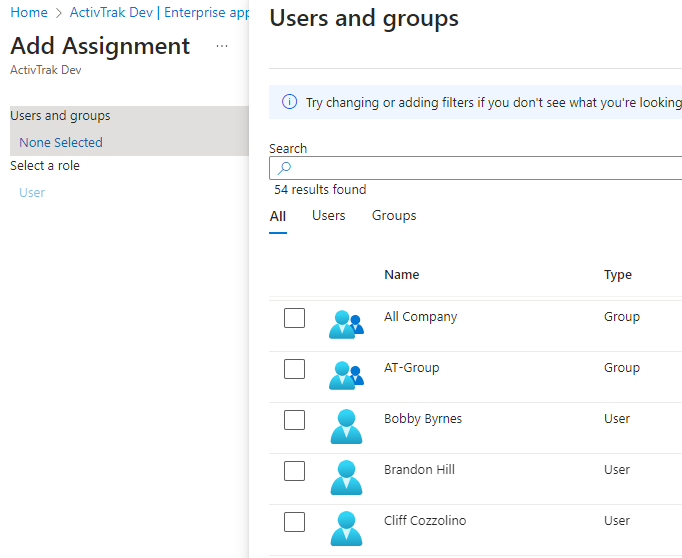Click the Try changing or adding filters message
Image resolution: width=682 pixels, height=558 pixels.
point(494,103)
